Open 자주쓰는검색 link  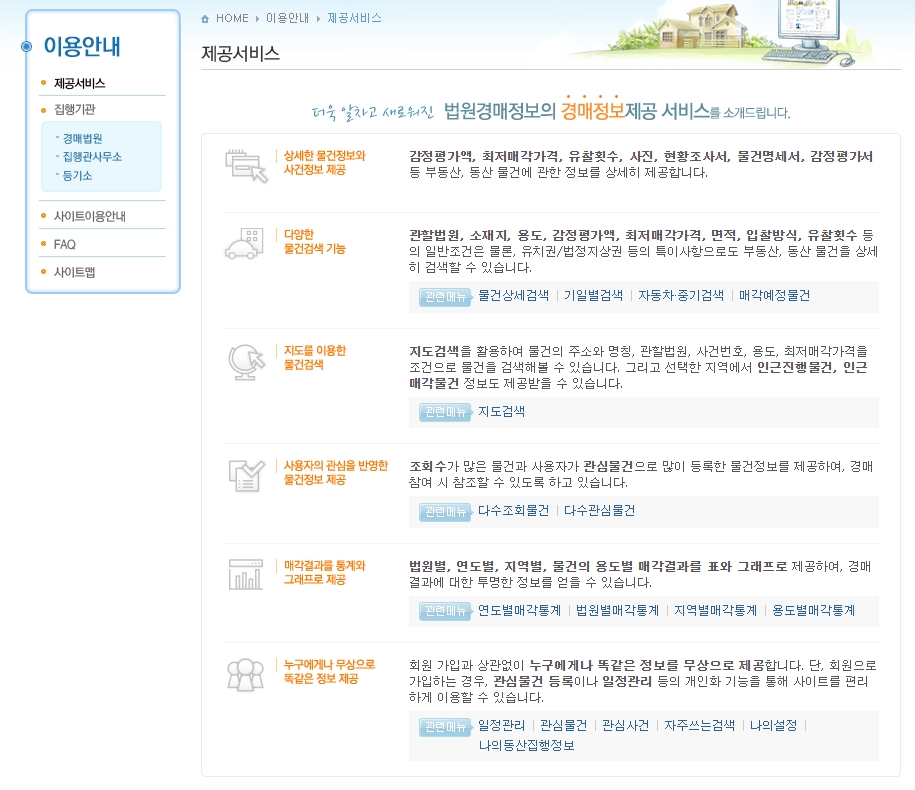[x=700, y=725]
